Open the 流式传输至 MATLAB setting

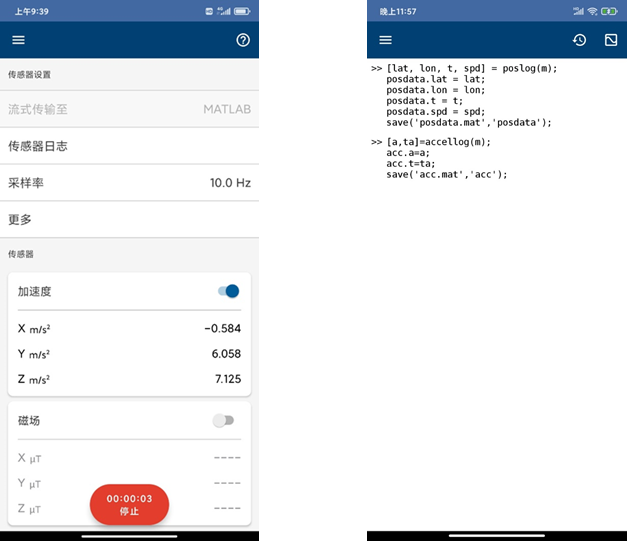130,109
